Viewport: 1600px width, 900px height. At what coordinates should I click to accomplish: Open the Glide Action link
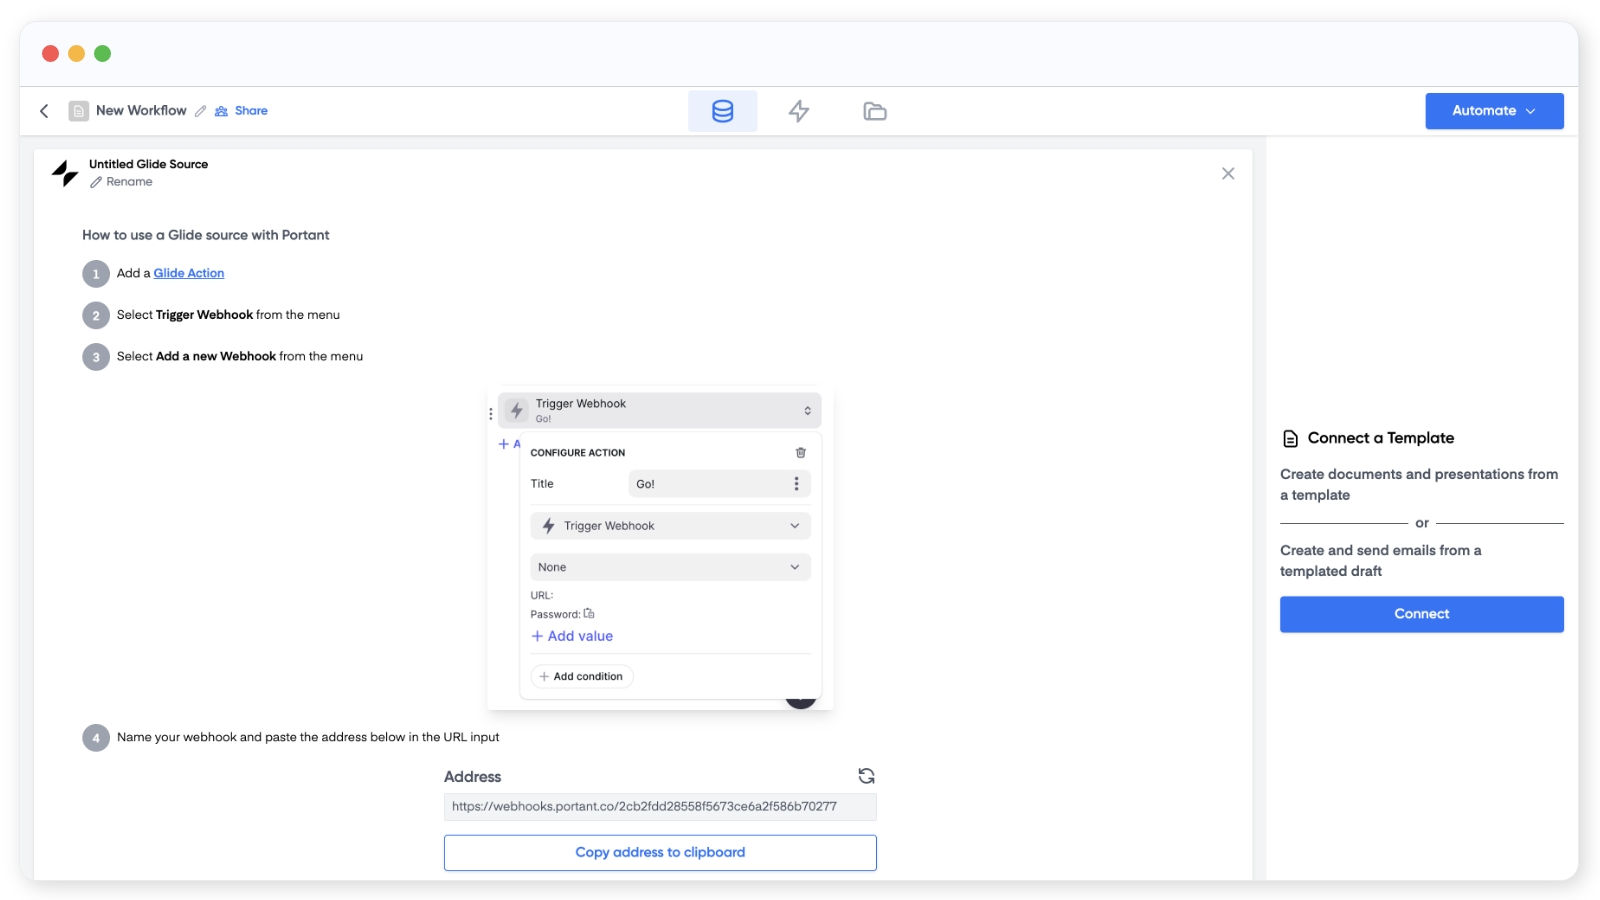189,273
